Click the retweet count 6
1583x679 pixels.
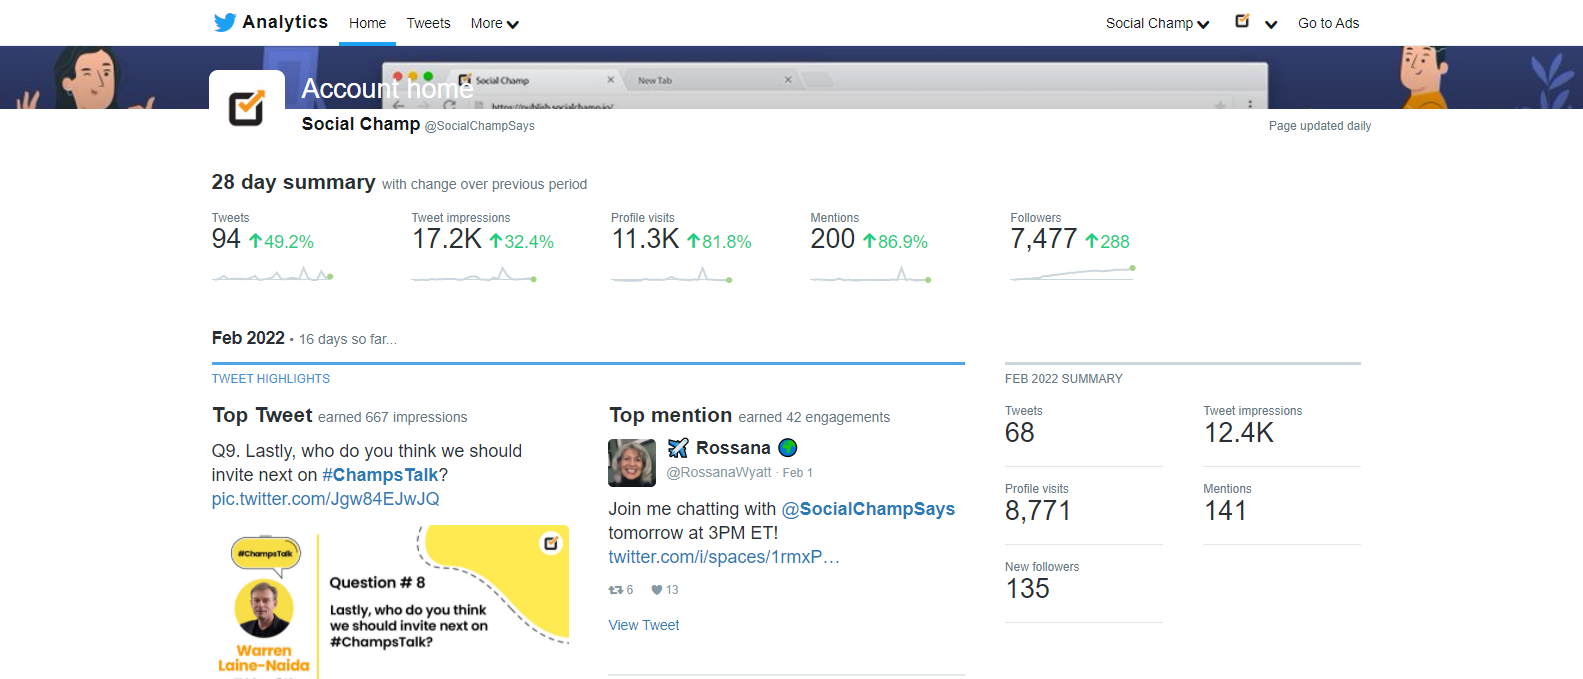(629, 590)
